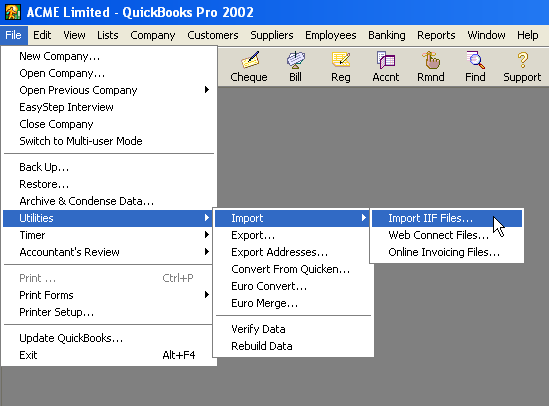The width and height of the screenshot is (549, 406).
Task: Click the Find magnifier icon
Action: [x=475, y=67]
